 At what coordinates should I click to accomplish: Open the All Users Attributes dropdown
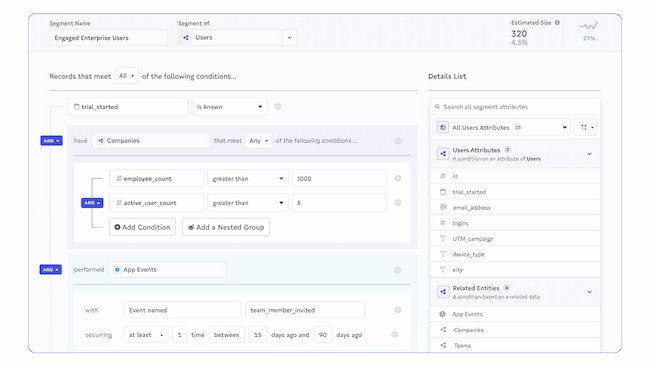(502, 127)
